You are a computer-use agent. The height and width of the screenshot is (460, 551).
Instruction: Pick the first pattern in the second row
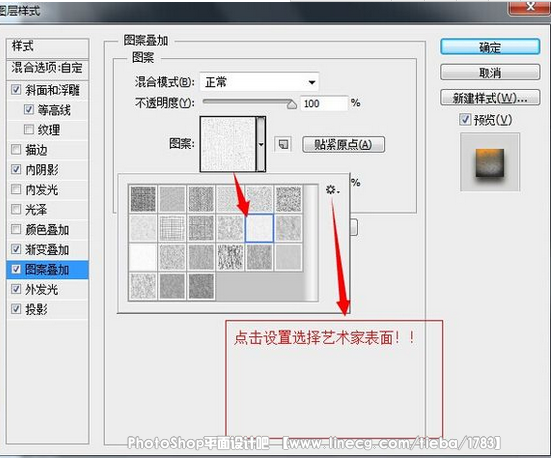pyautogui.click(x=143, y=228)
